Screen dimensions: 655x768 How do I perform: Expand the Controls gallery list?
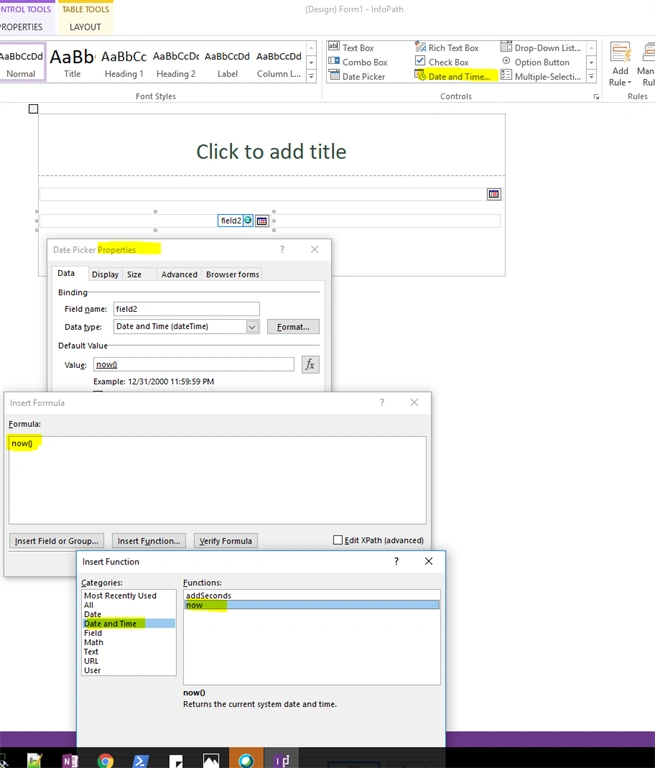591,76
